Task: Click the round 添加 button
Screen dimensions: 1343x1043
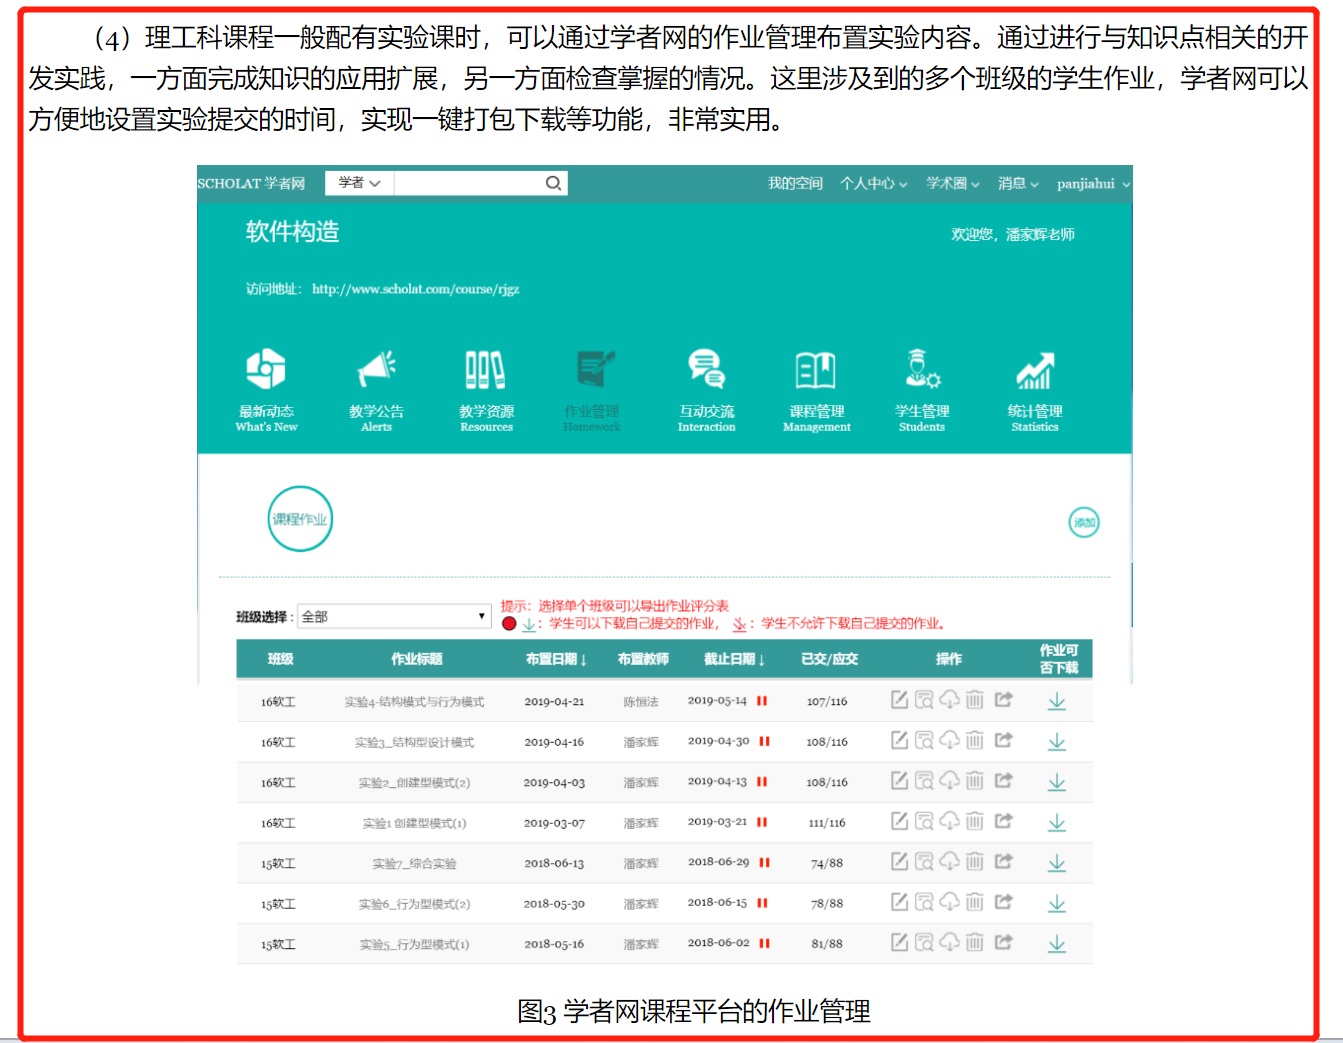Action: point(1084,522)
